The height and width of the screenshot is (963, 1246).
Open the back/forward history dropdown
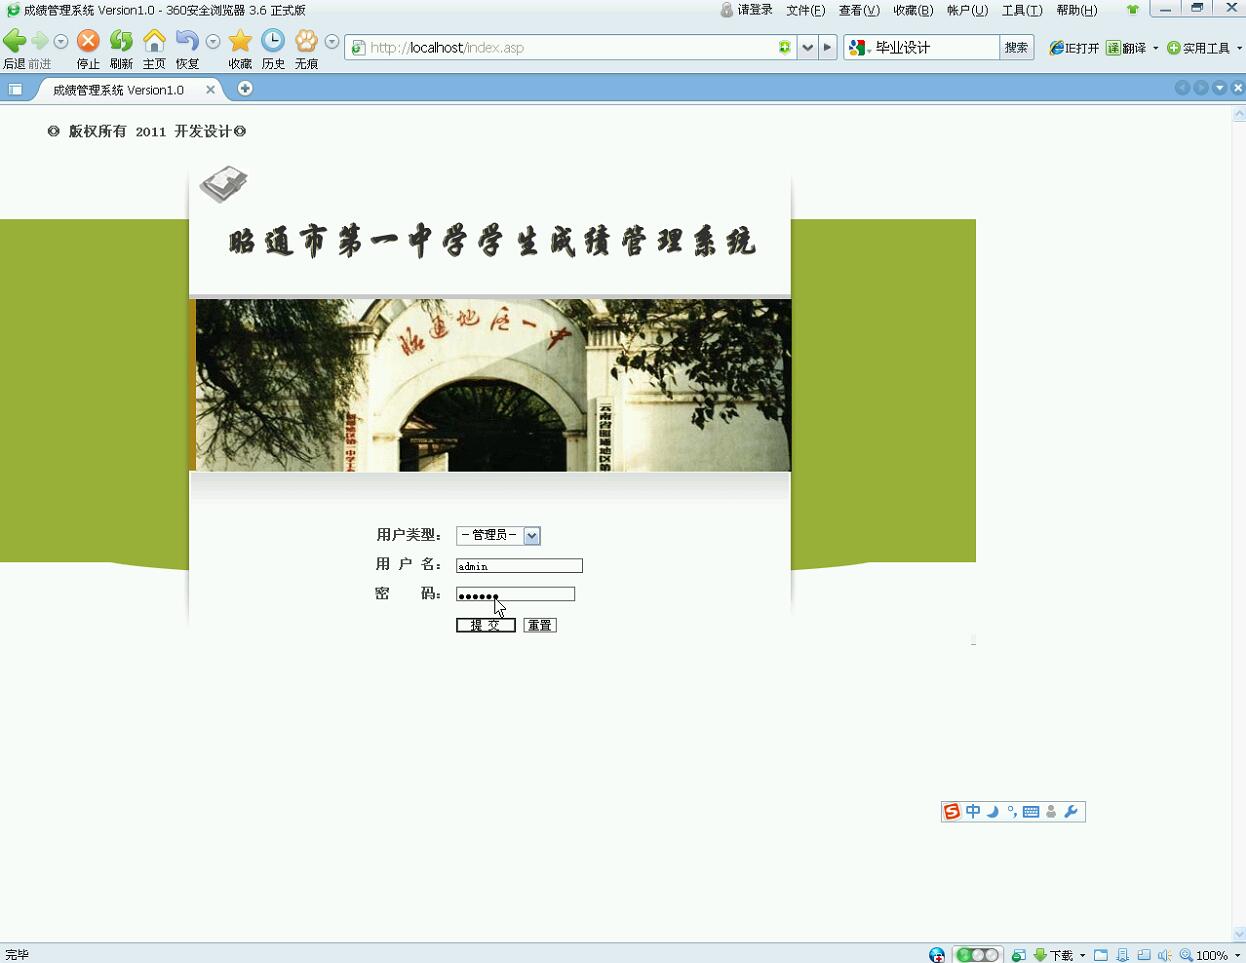(61, 42)
